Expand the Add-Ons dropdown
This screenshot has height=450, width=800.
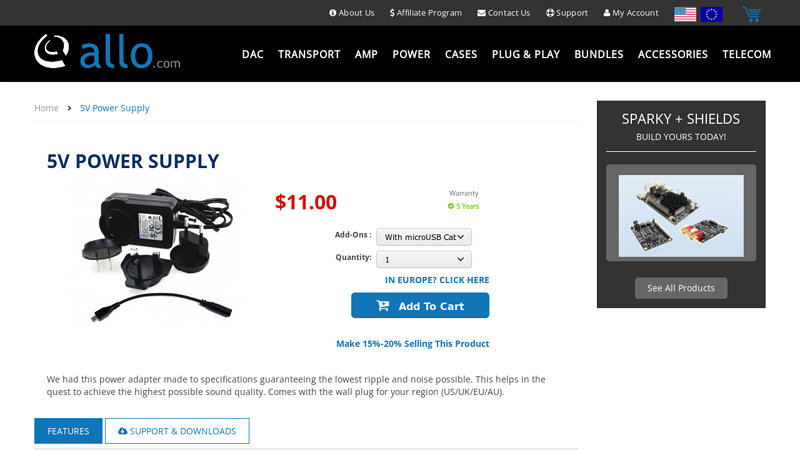tap(424, 237)
